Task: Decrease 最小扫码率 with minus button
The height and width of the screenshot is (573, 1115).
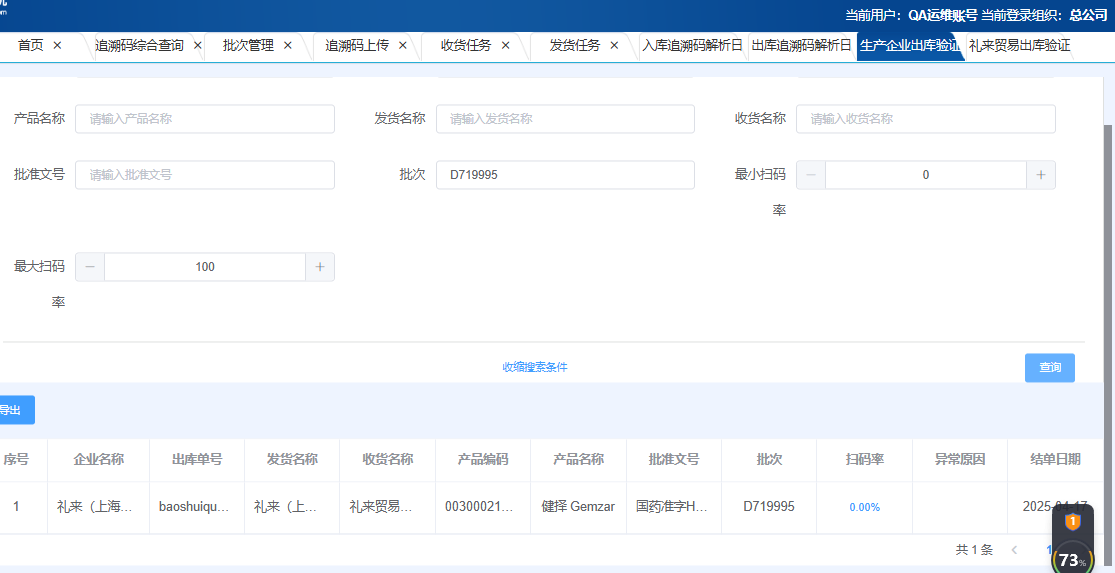Action: [x=811, y=175]
